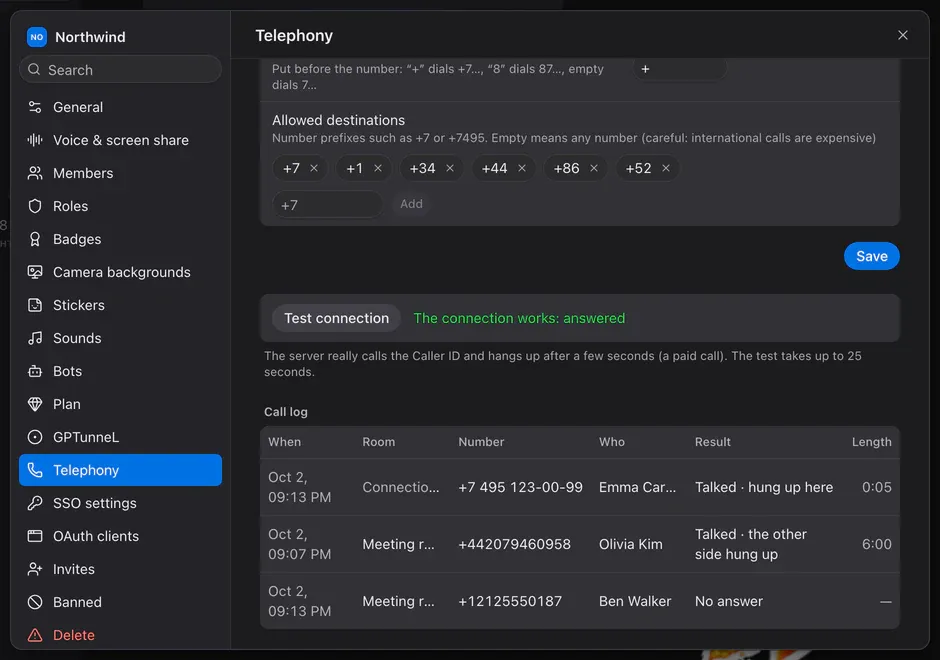
Task: Switch to the SSO settings label
Action: (x=95, y=503)
